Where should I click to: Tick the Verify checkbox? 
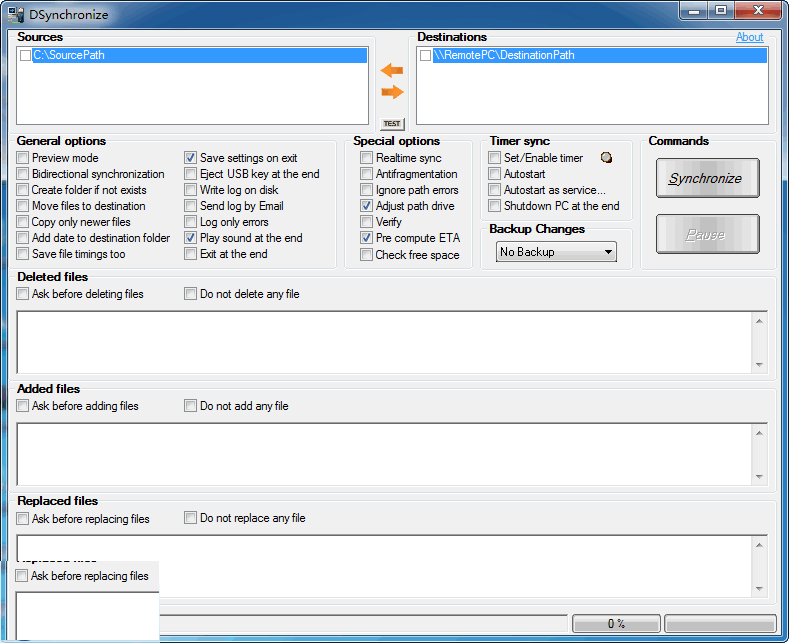click(366, 222)
